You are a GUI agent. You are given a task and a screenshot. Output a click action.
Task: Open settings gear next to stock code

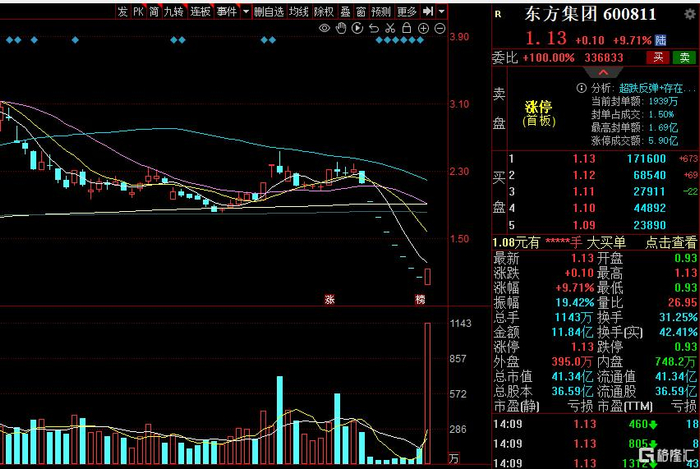690,14
